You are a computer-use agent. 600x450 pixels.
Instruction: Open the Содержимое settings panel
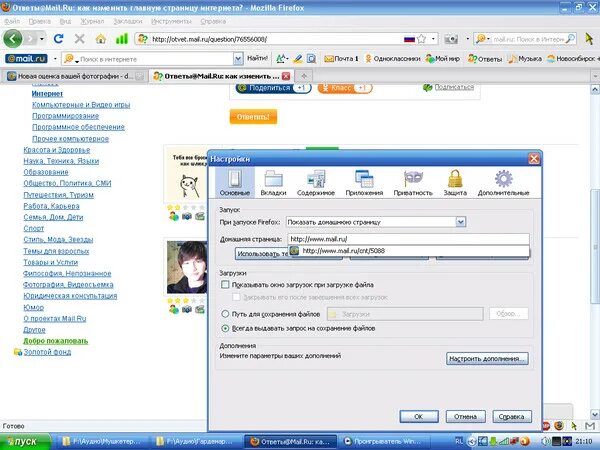(x=316, y=183)
